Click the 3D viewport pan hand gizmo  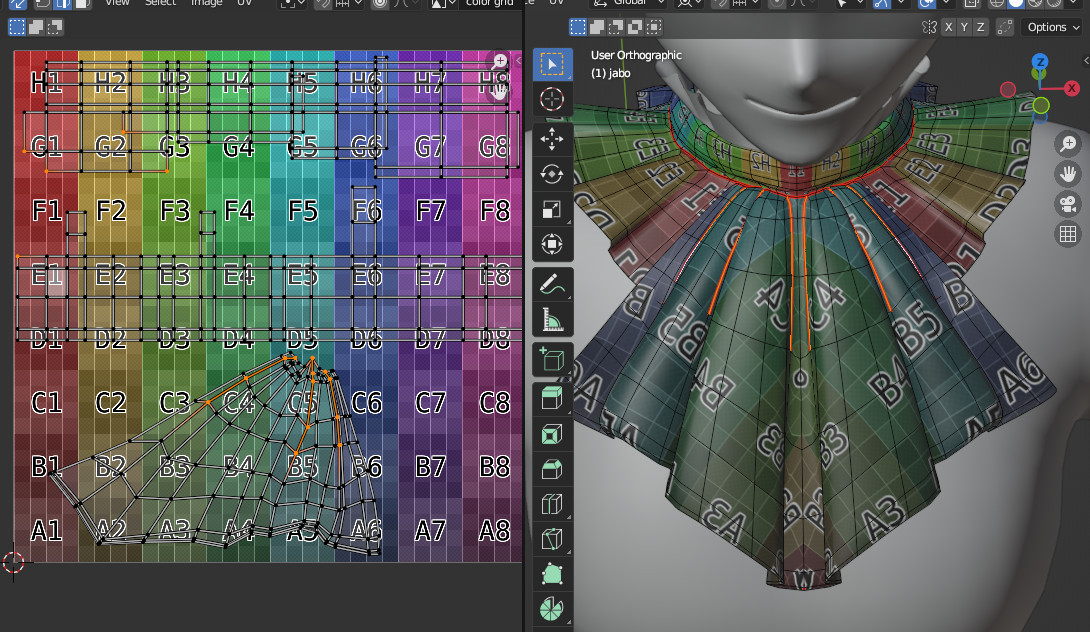1068,174
